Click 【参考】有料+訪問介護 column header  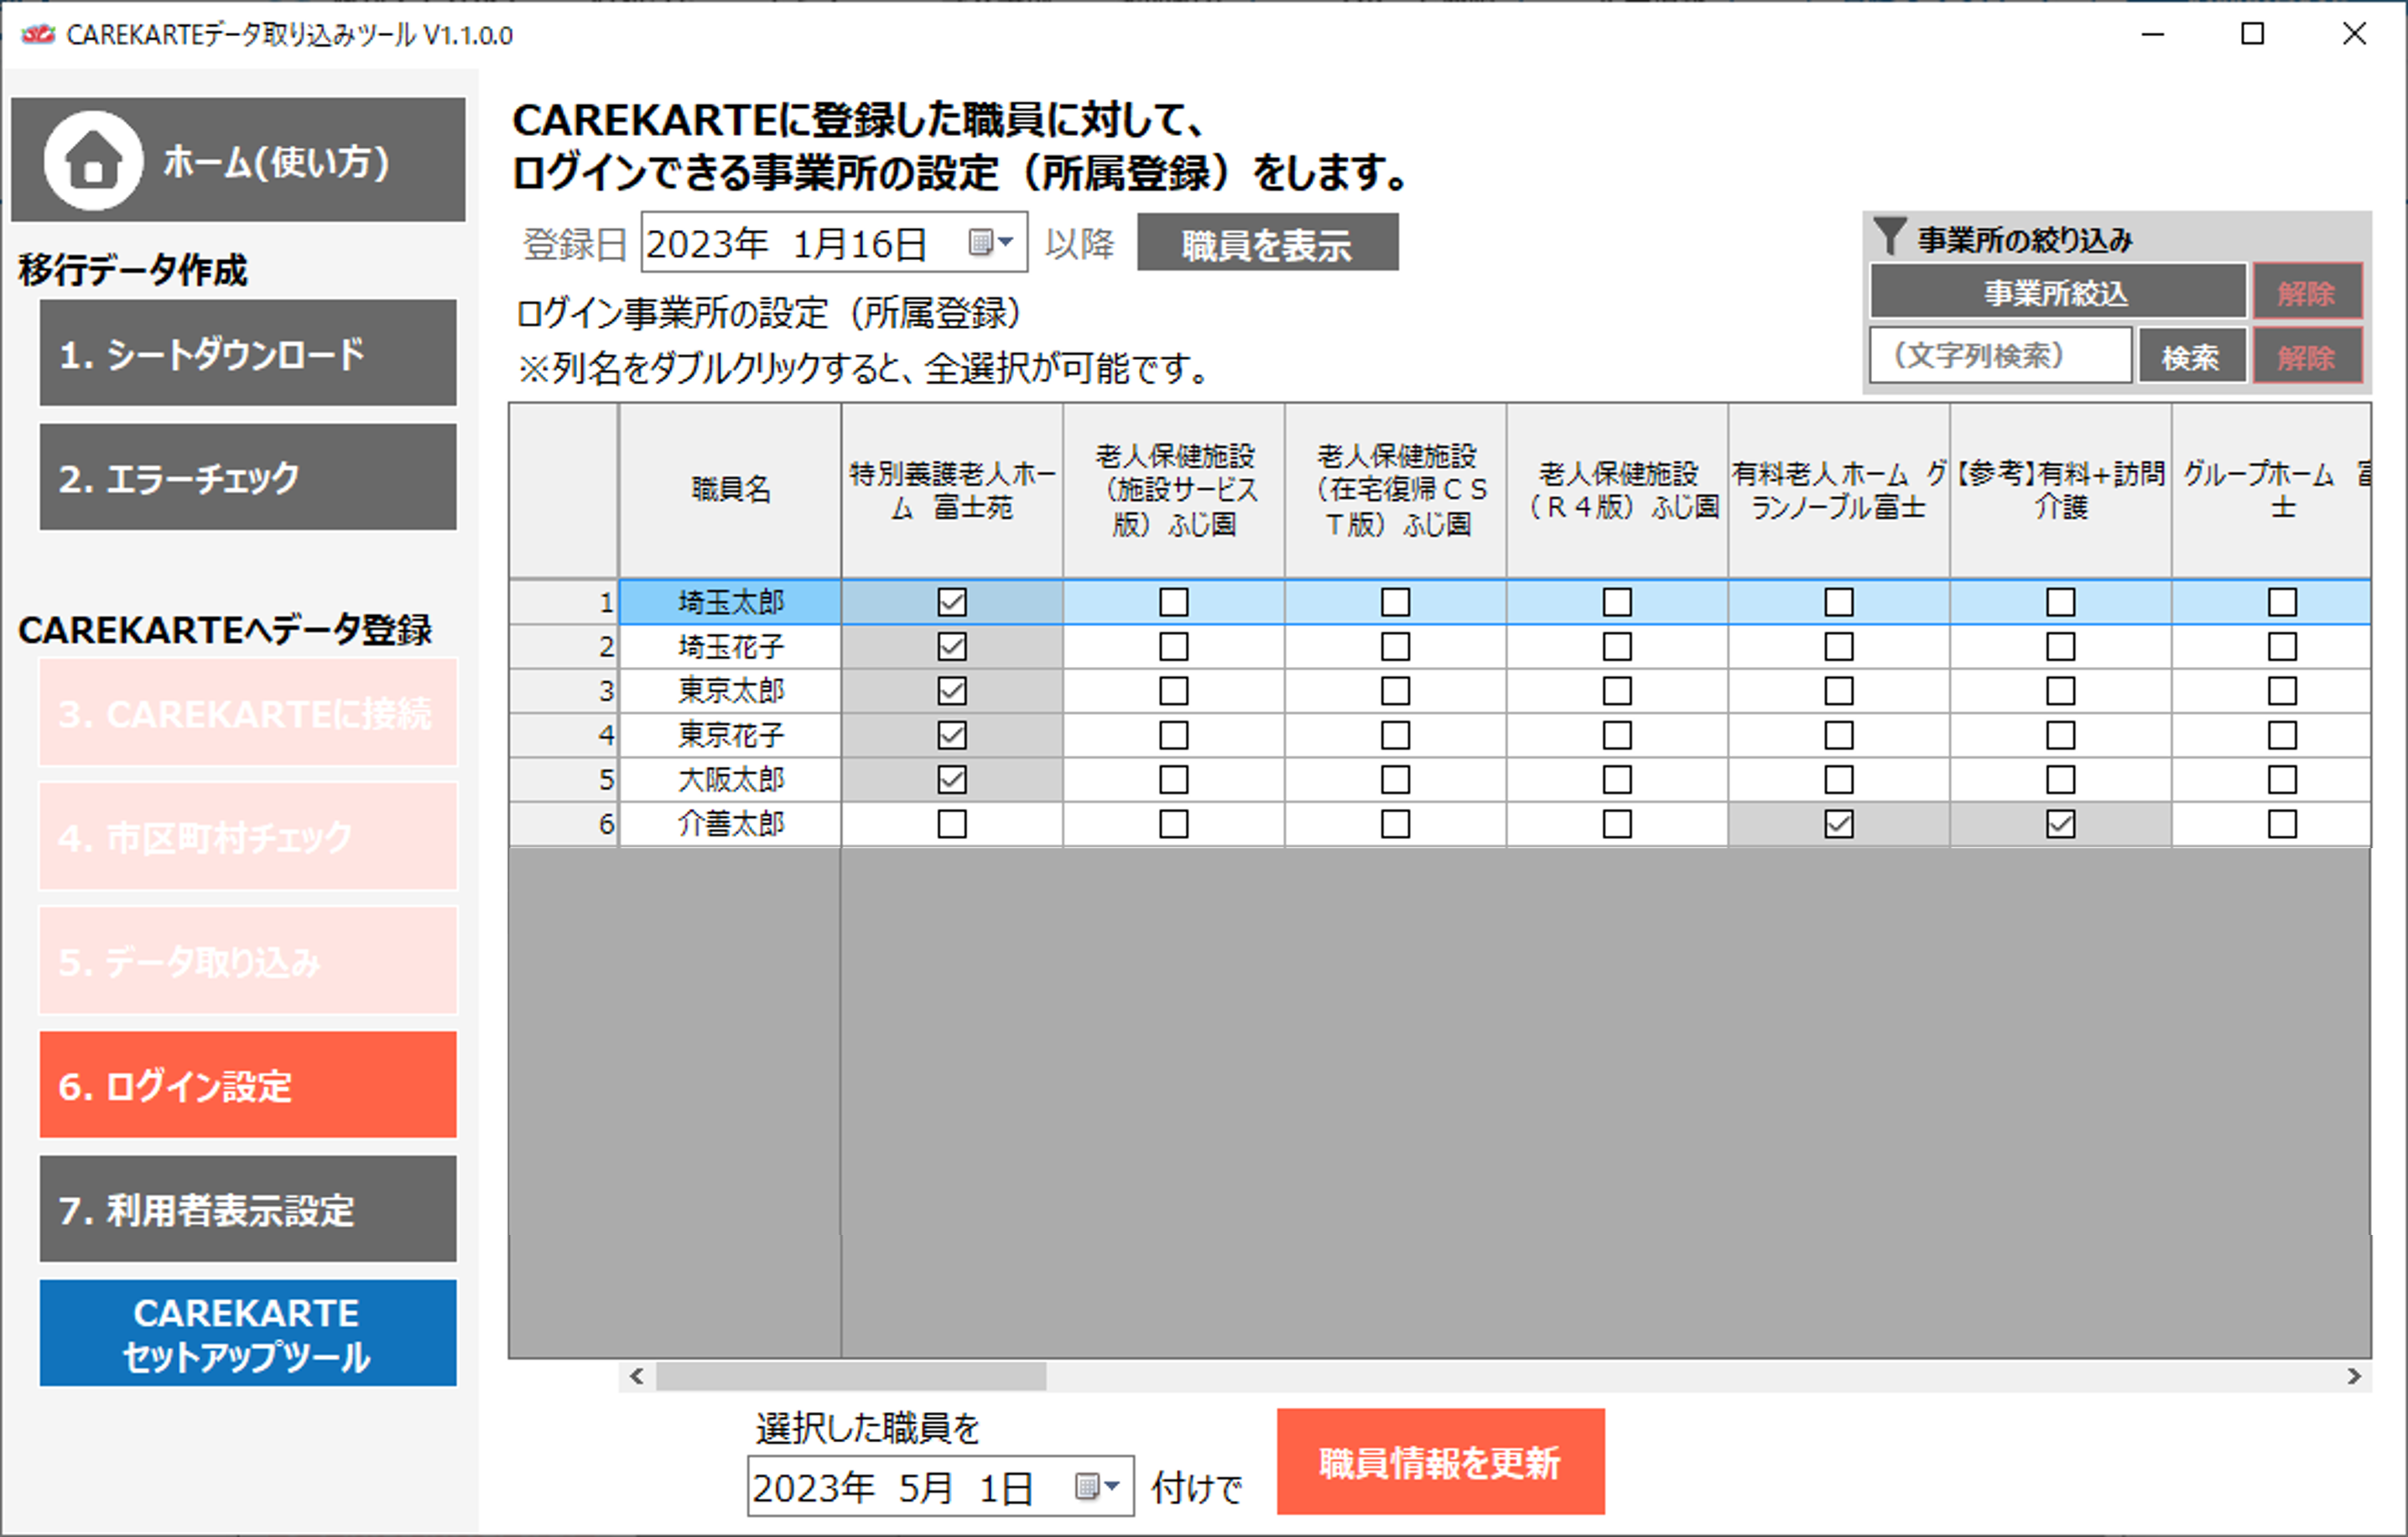(x=2061, y=490)
